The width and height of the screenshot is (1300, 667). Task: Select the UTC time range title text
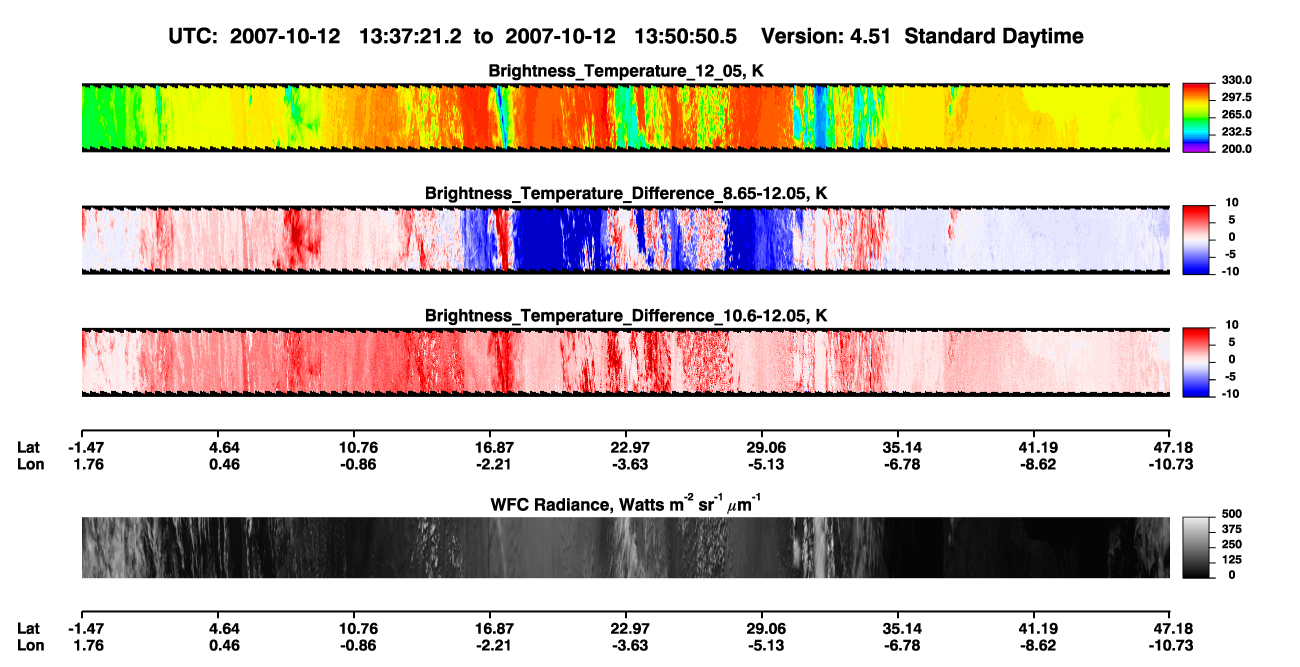(455, 36)
